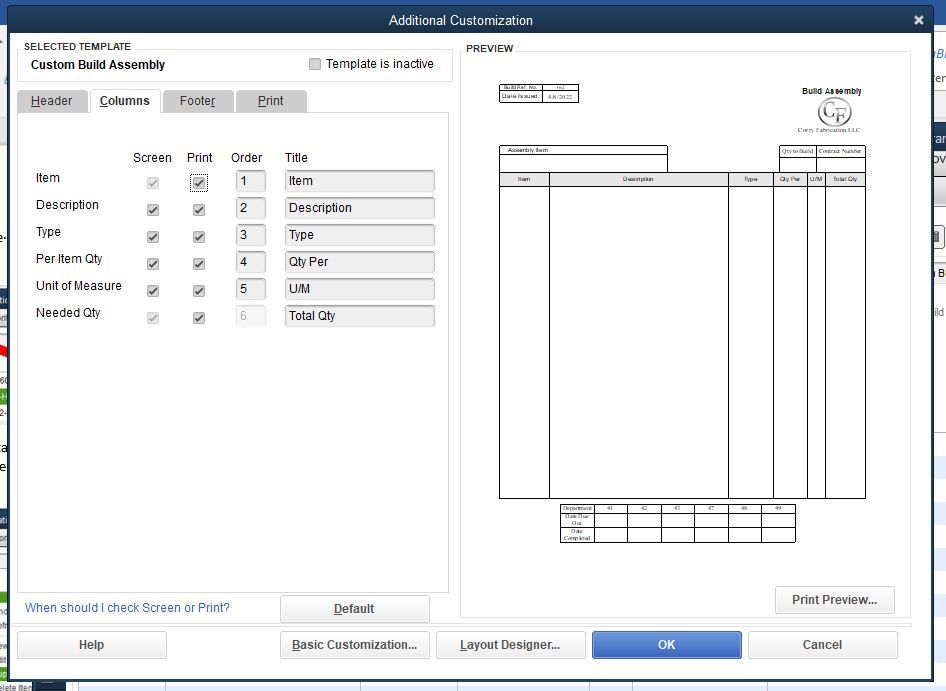Uncheck Screen for Unit of Measure
The image size is (946, 691).
click(x=152, y=290)
